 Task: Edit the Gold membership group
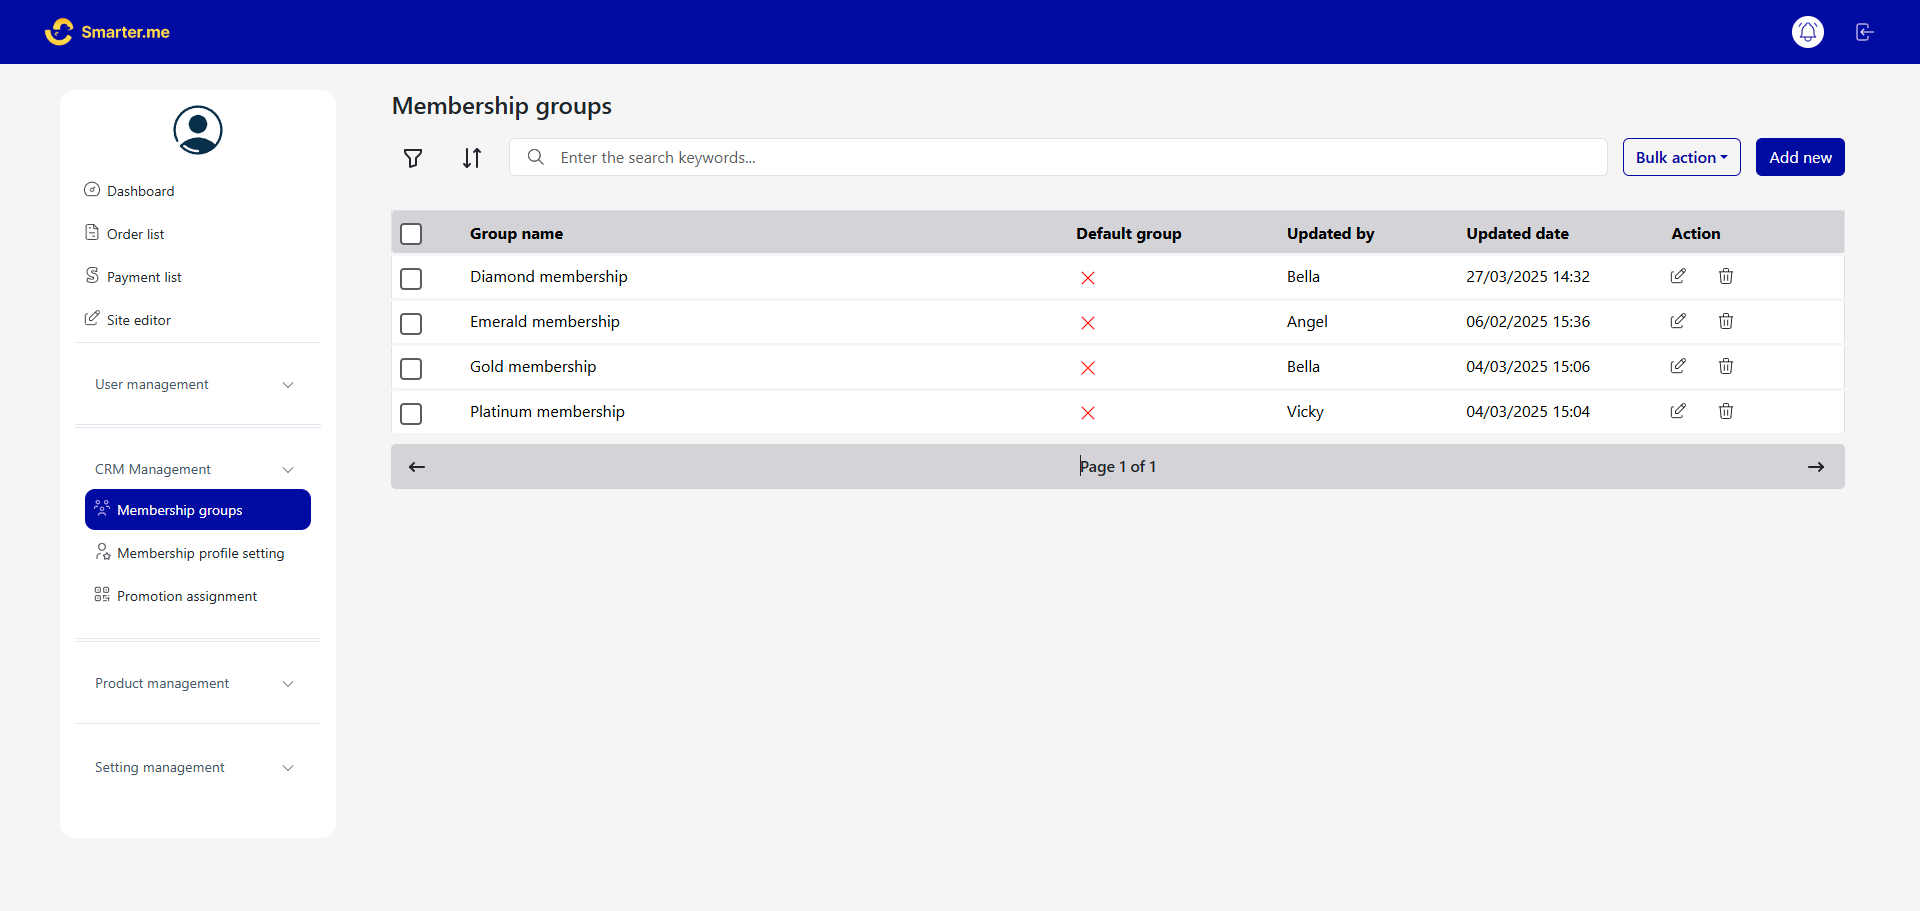[x=1678, y=366]
